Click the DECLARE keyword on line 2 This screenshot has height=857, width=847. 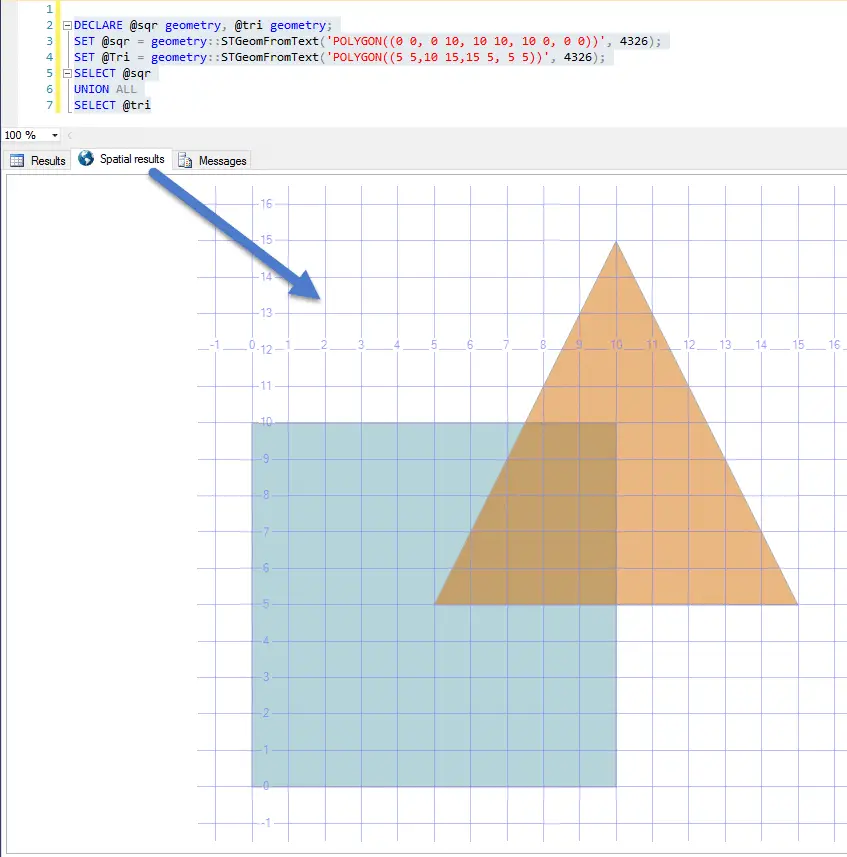(x=98, y=25)
